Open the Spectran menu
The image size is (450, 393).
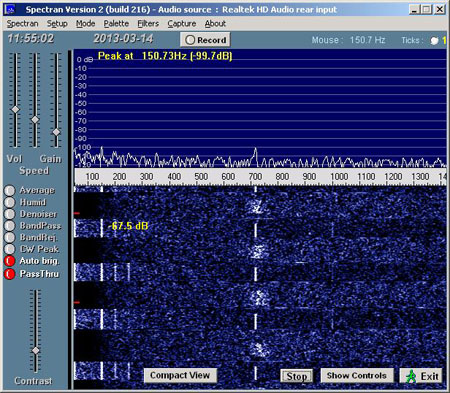pyautogui.click(x=22, y=24)
